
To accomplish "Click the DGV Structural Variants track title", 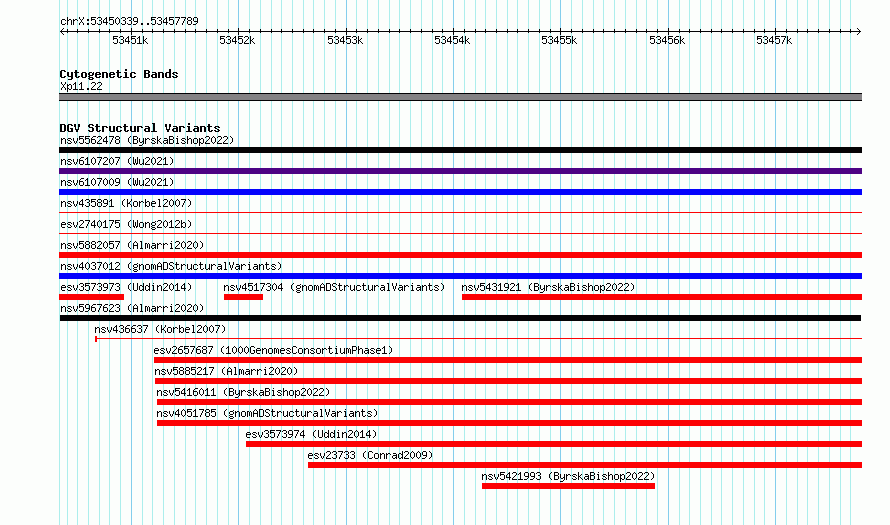I will coord(140,128).
